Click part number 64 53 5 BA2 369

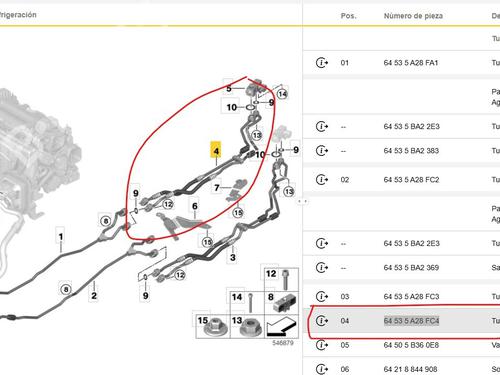tap(411, 268)
